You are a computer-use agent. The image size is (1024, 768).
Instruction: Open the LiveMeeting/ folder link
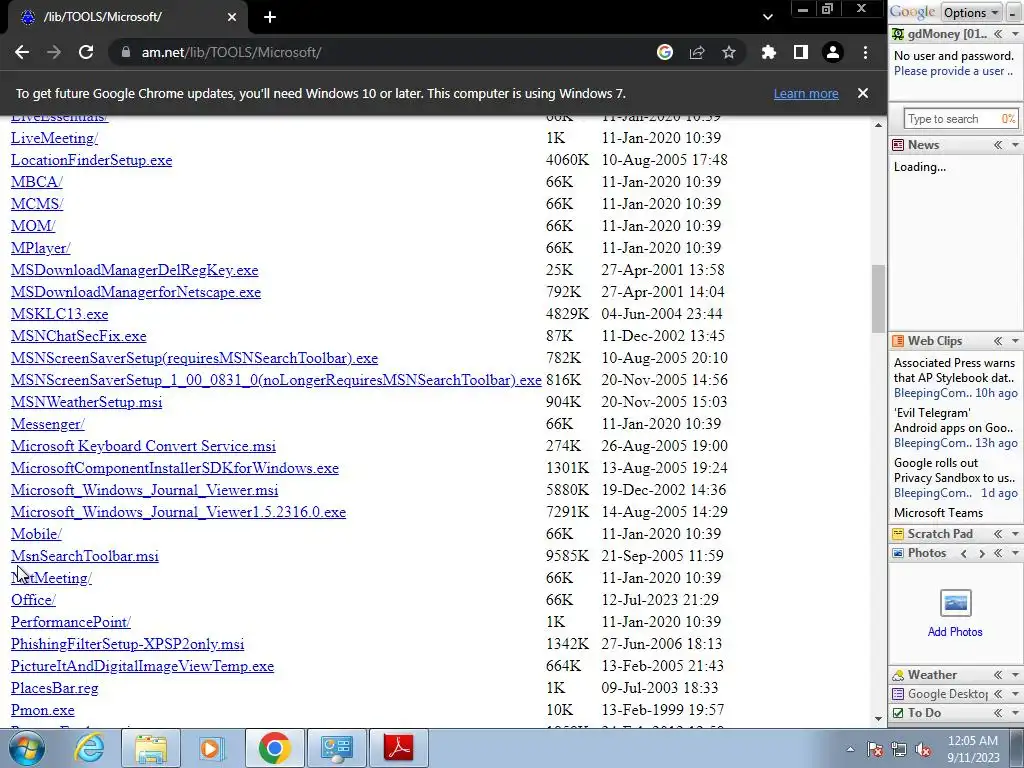[54, 138]
